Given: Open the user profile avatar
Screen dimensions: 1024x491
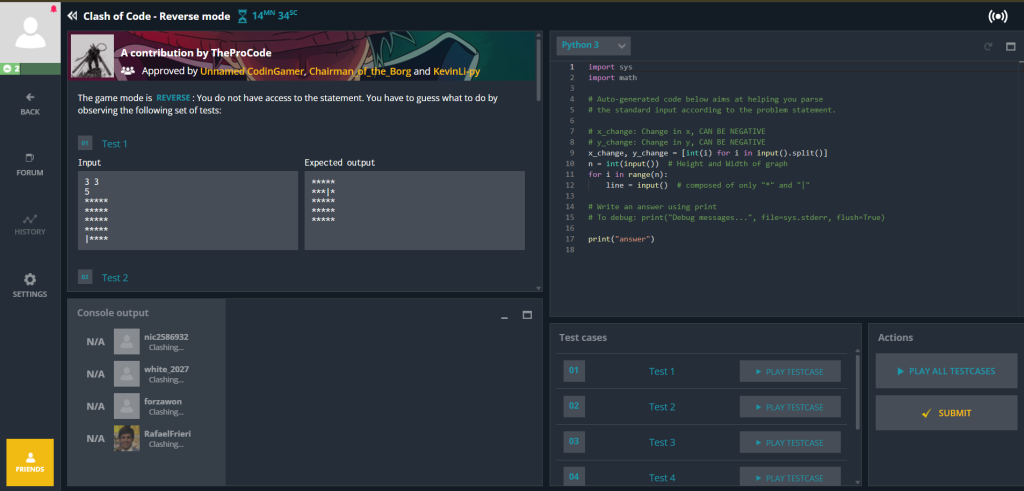Looking at the screenshot, I should 30,33.
